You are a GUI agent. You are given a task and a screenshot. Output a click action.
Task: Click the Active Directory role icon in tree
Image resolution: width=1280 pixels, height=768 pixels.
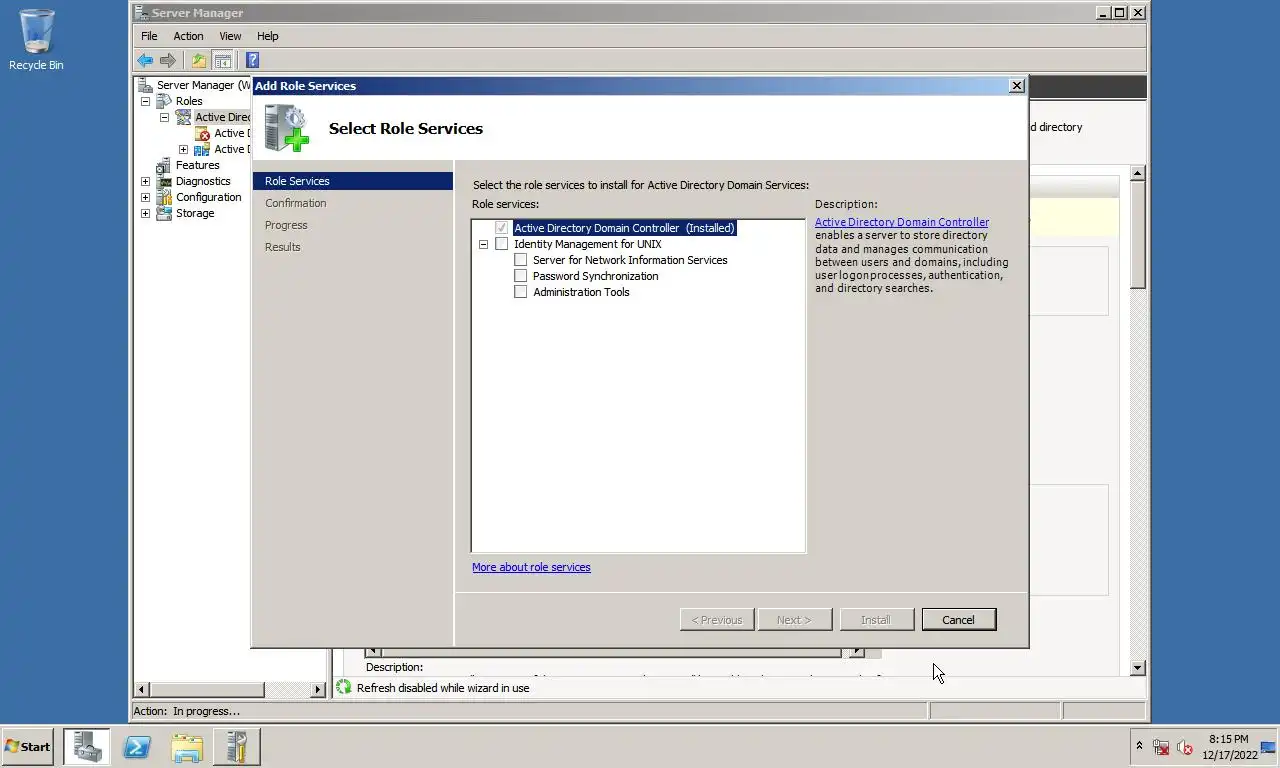pyautogui.click(x=183, y=117)
